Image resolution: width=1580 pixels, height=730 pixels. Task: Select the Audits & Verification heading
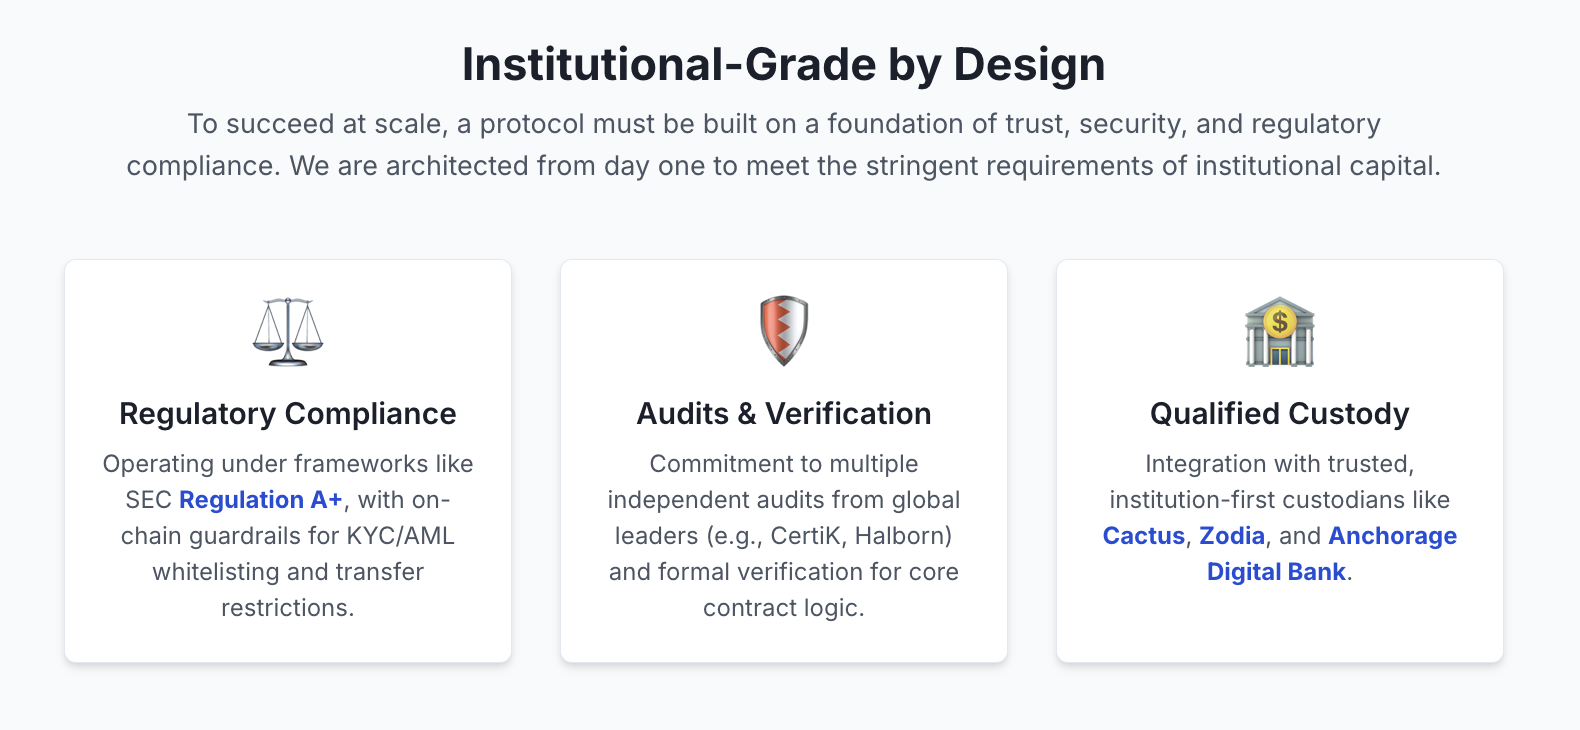coord(784,414)
